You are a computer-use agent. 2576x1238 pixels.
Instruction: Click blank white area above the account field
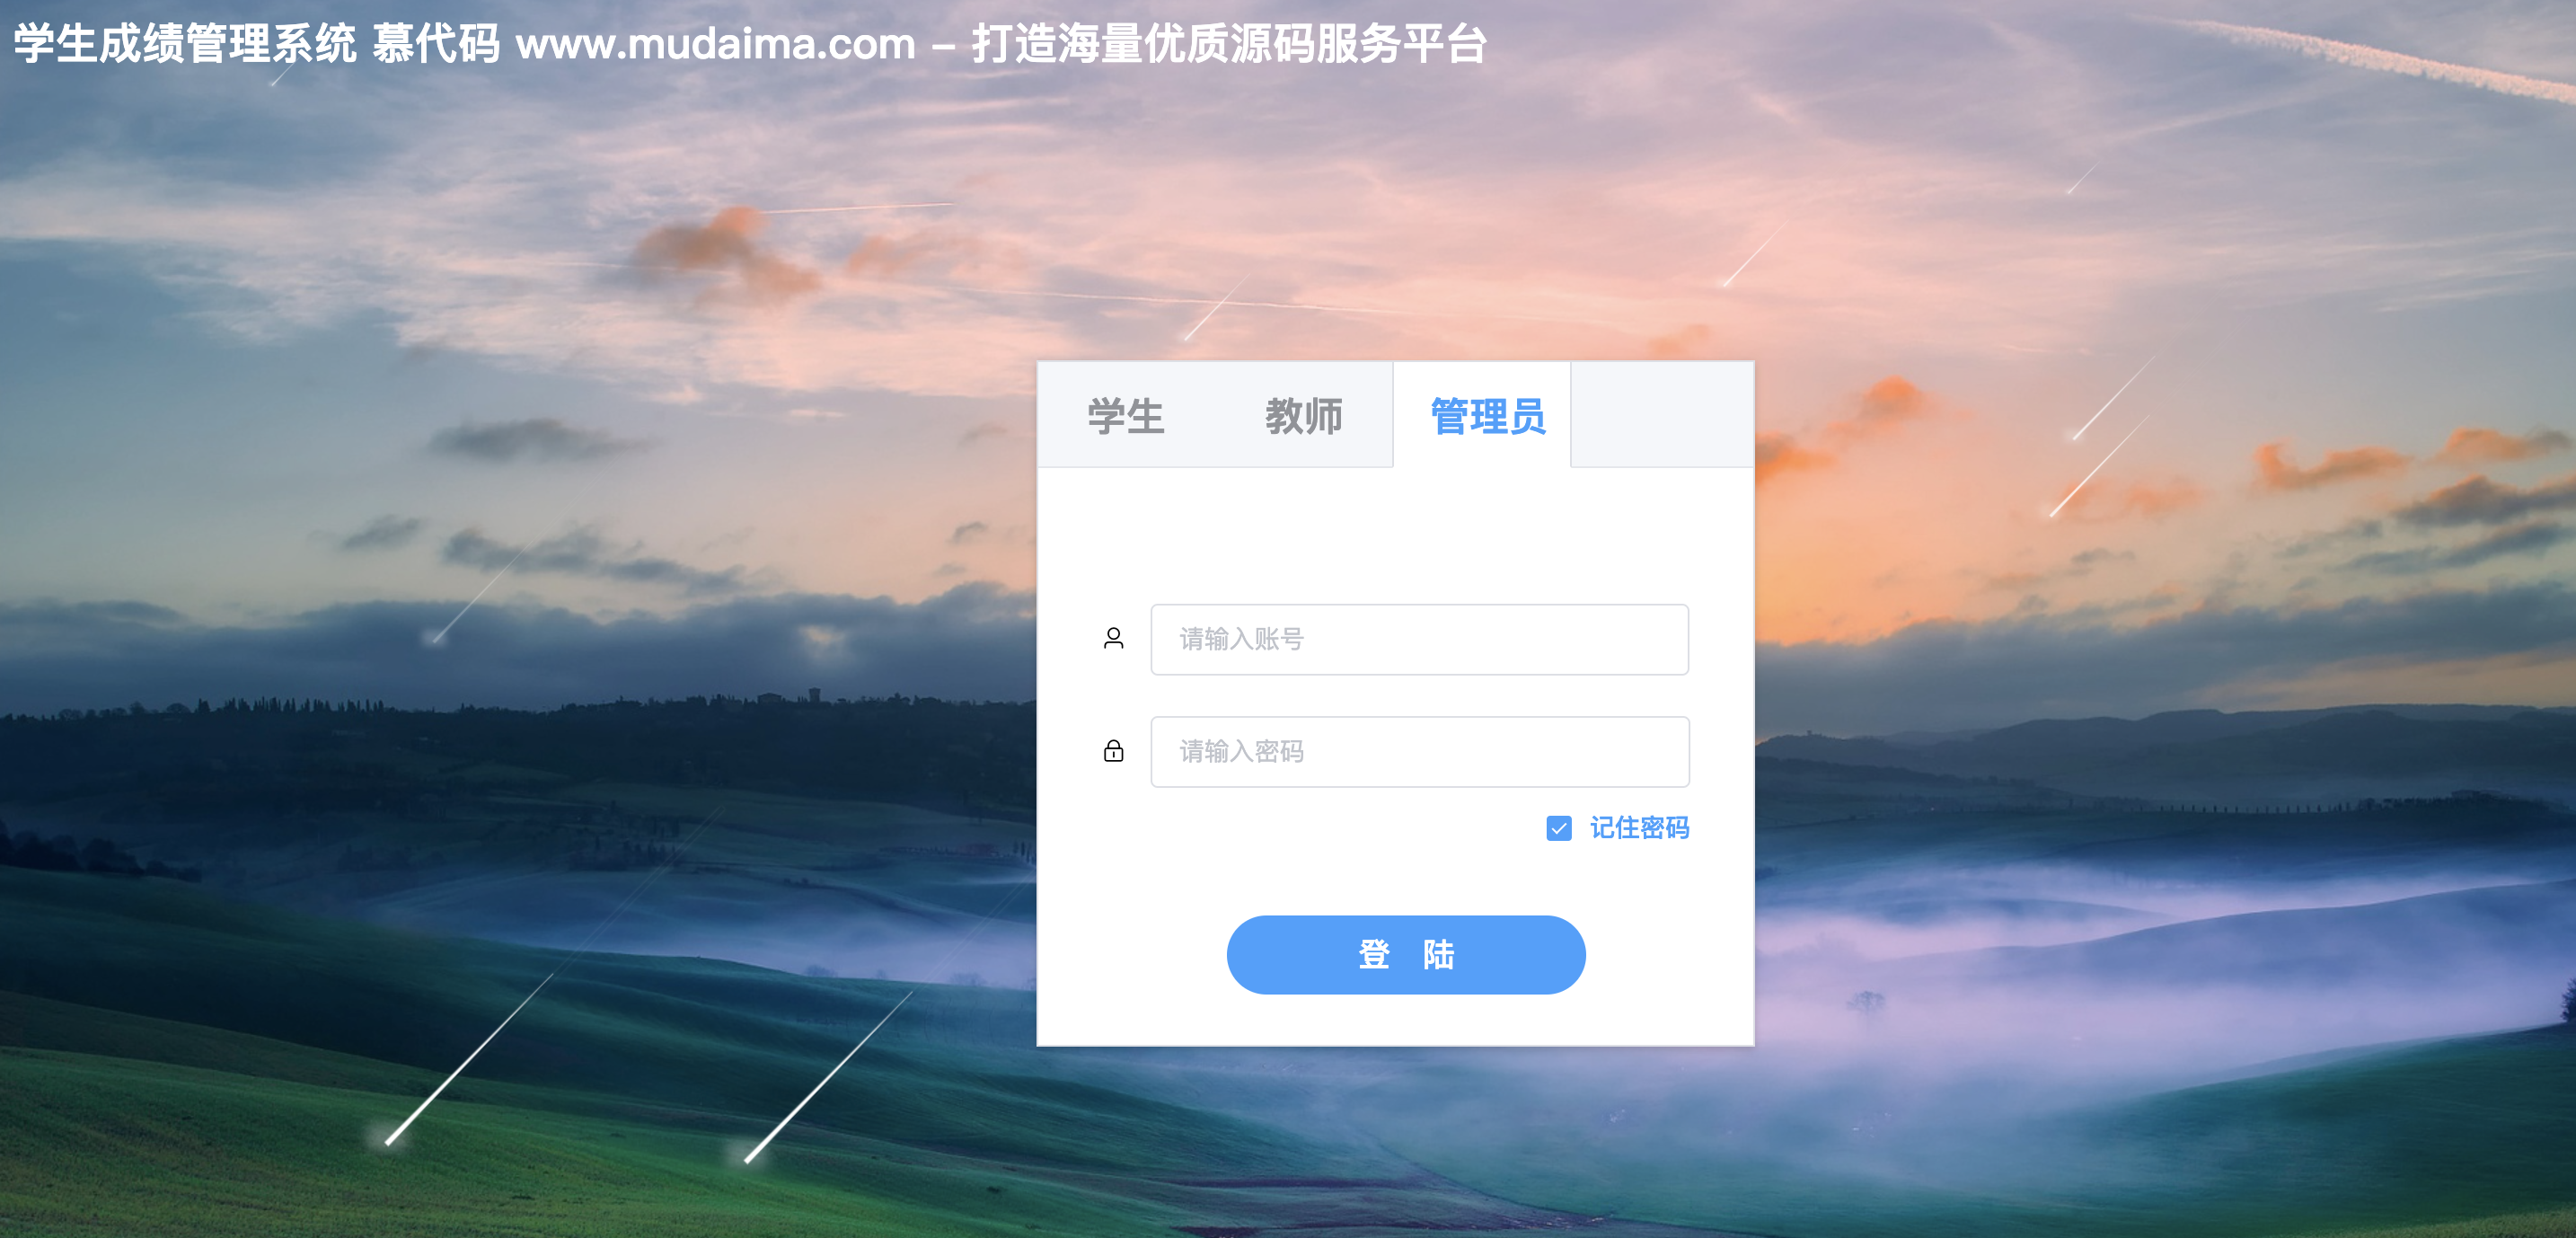1395,535
